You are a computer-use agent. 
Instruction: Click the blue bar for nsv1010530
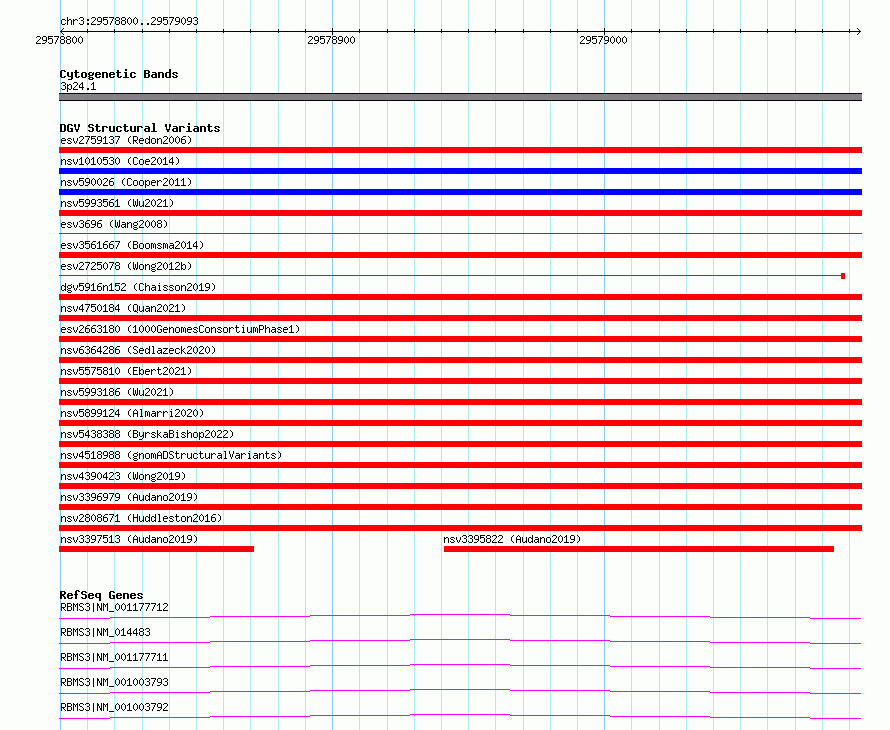pos(460,171)
